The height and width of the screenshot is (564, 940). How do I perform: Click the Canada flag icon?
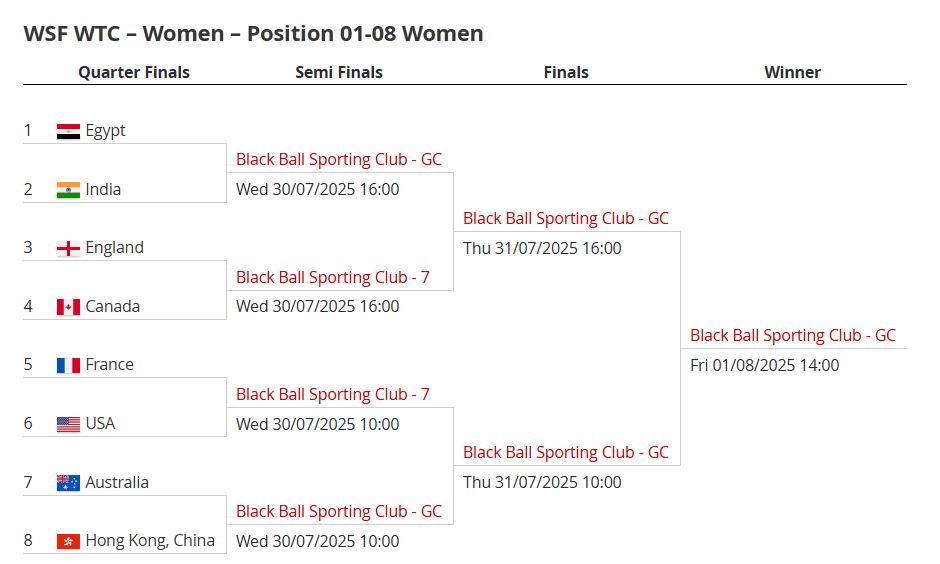pos(68,307)
